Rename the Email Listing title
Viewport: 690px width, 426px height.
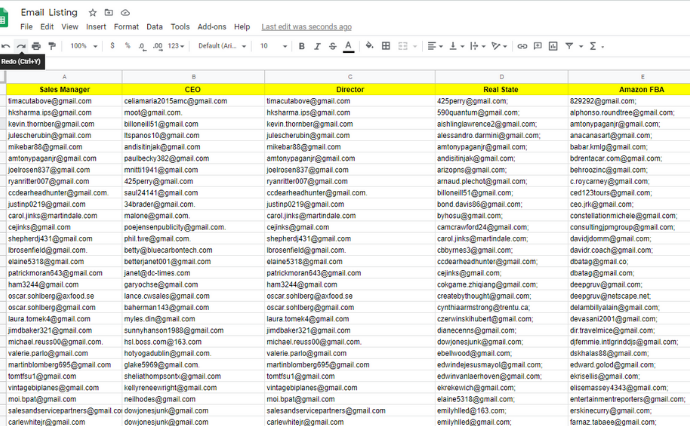[x=49, y=12]
